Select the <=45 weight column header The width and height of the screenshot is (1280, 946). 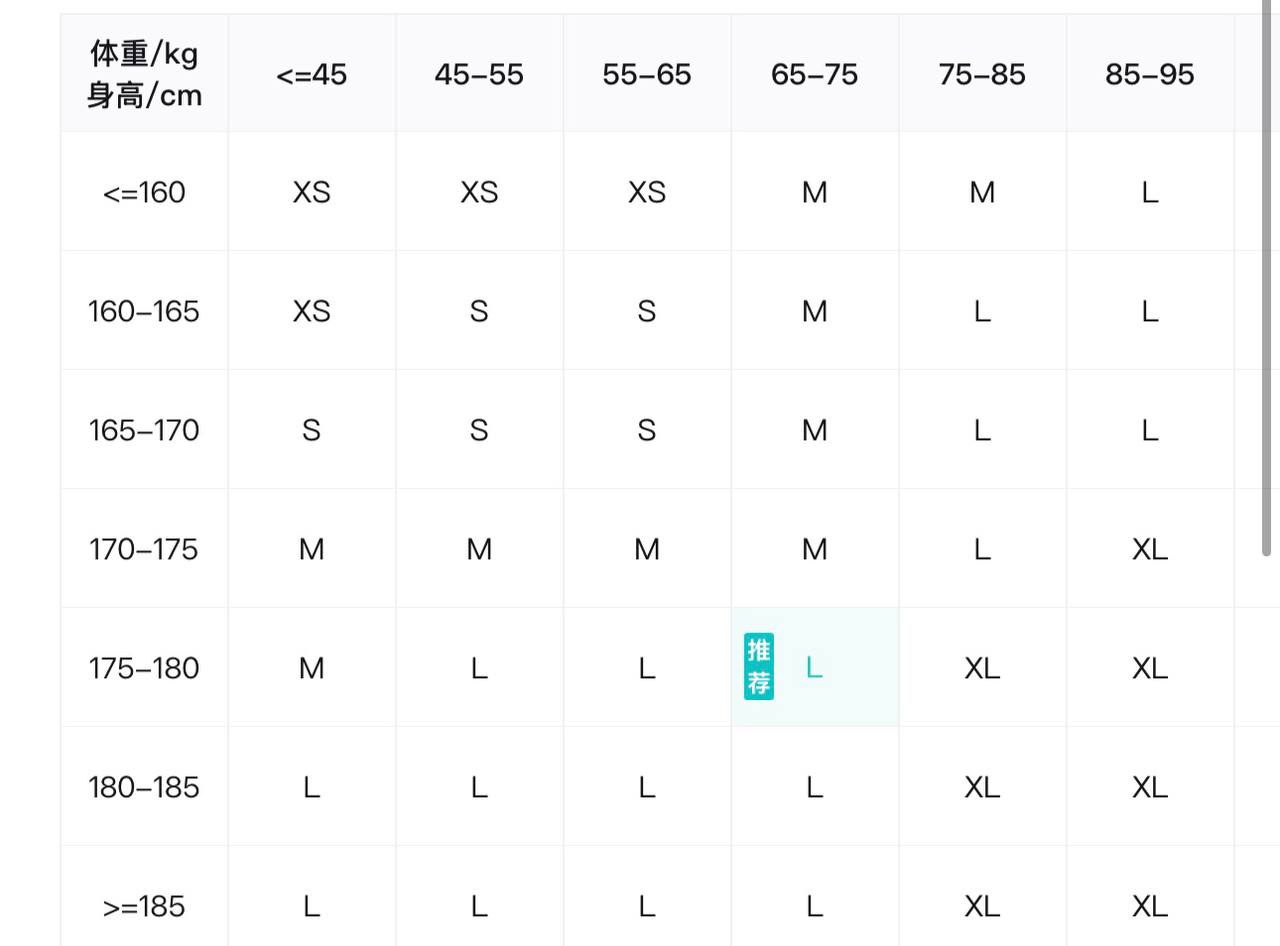coord(311,75)
